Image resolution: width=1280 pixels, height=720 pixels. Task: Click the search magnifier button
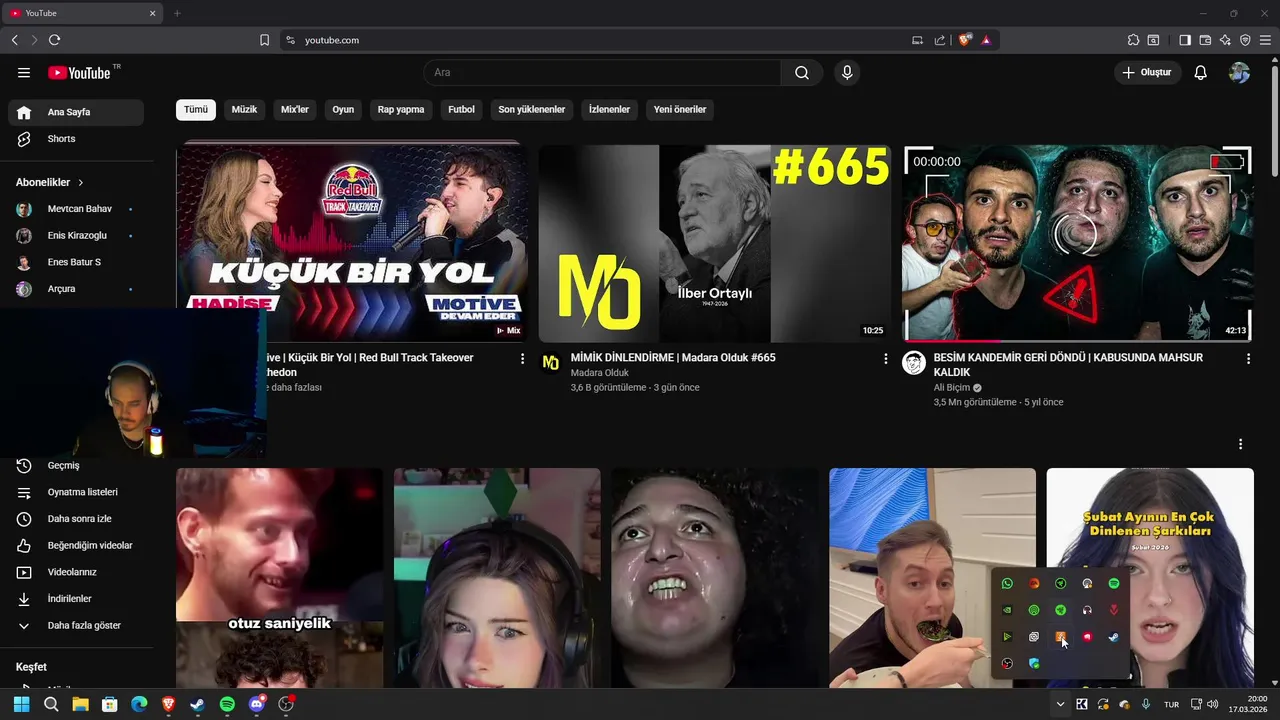(802, 73)
